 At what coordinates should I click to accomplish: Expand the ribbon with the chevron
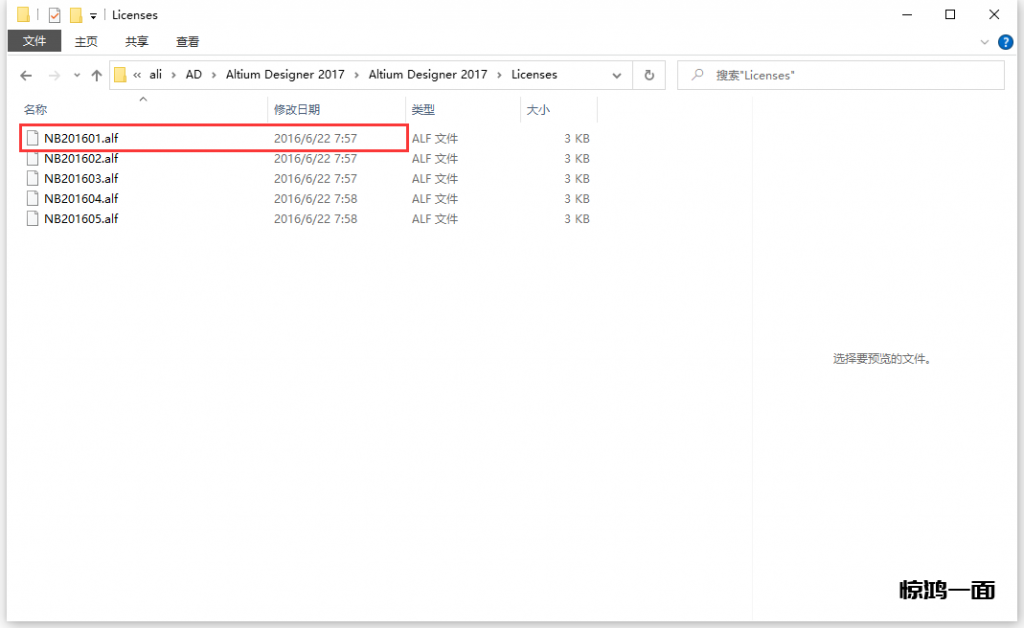pos(985,42)
